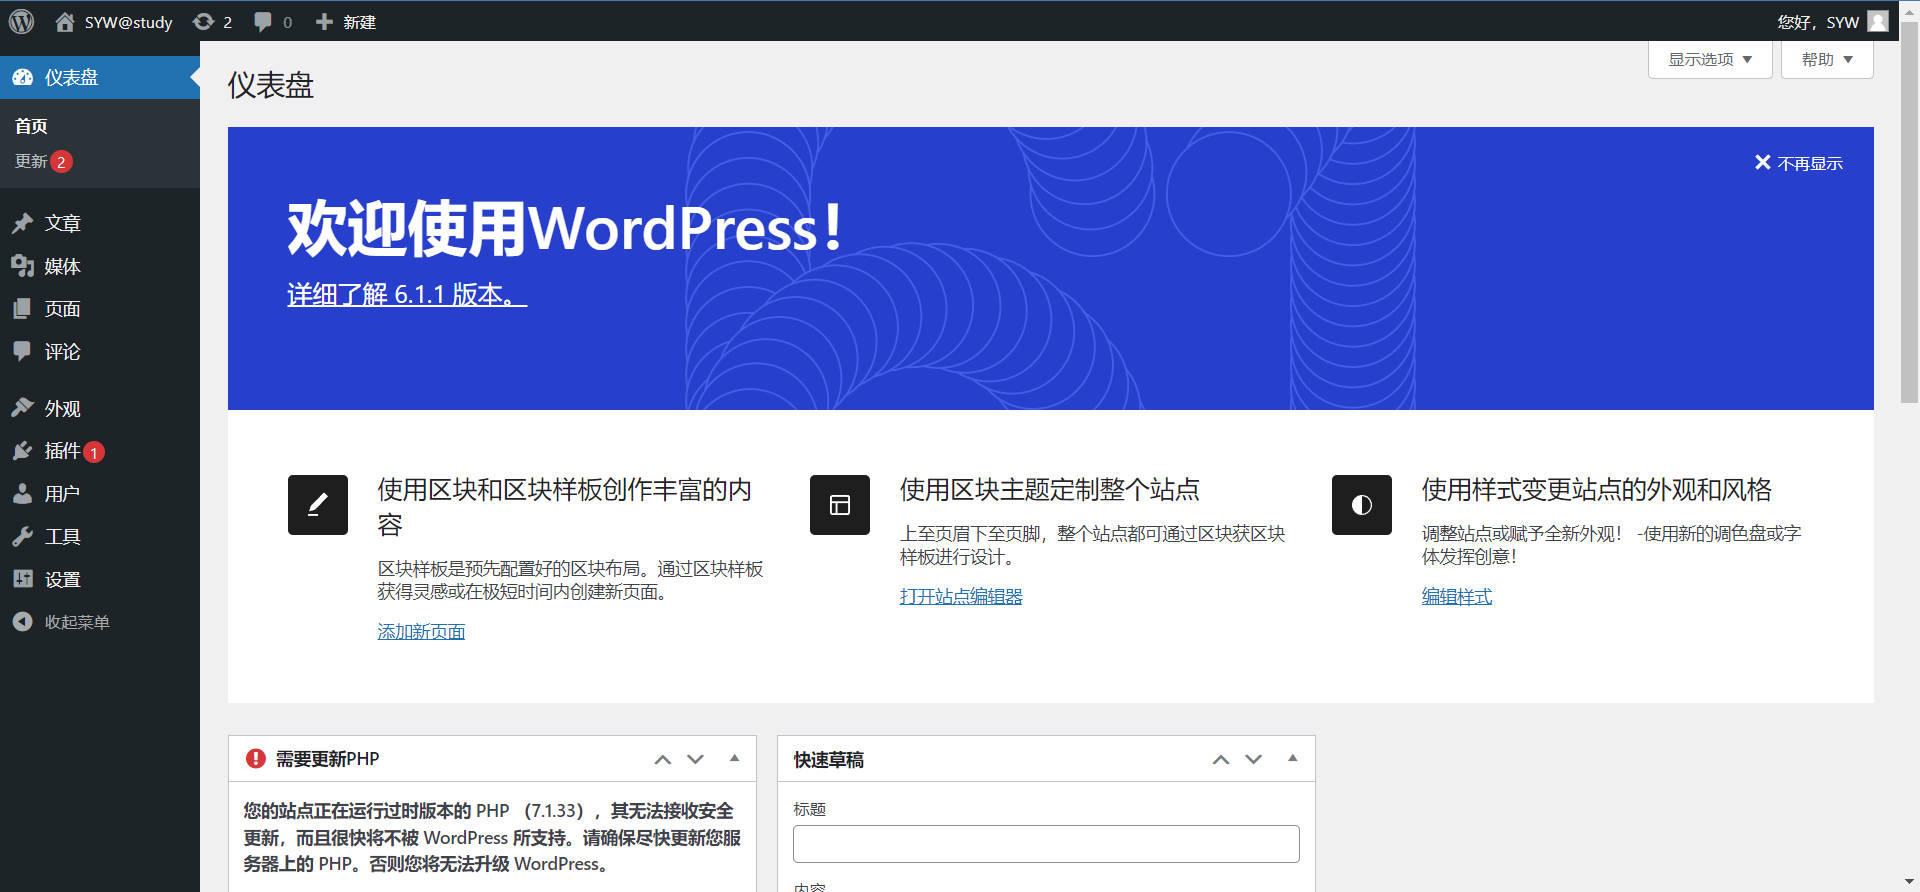This screenshot has width=1920, height=892.
Task: Open the 评论 comments menu
Action: click(100, 352)
